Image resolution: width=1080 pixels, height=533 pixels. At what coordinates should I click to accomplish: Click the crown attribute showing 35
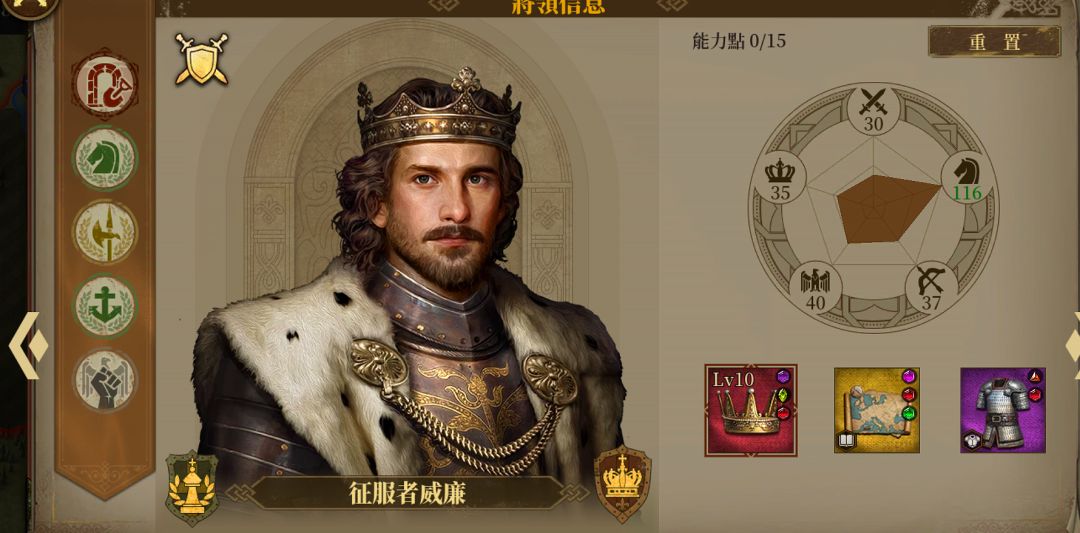point(780,178)
